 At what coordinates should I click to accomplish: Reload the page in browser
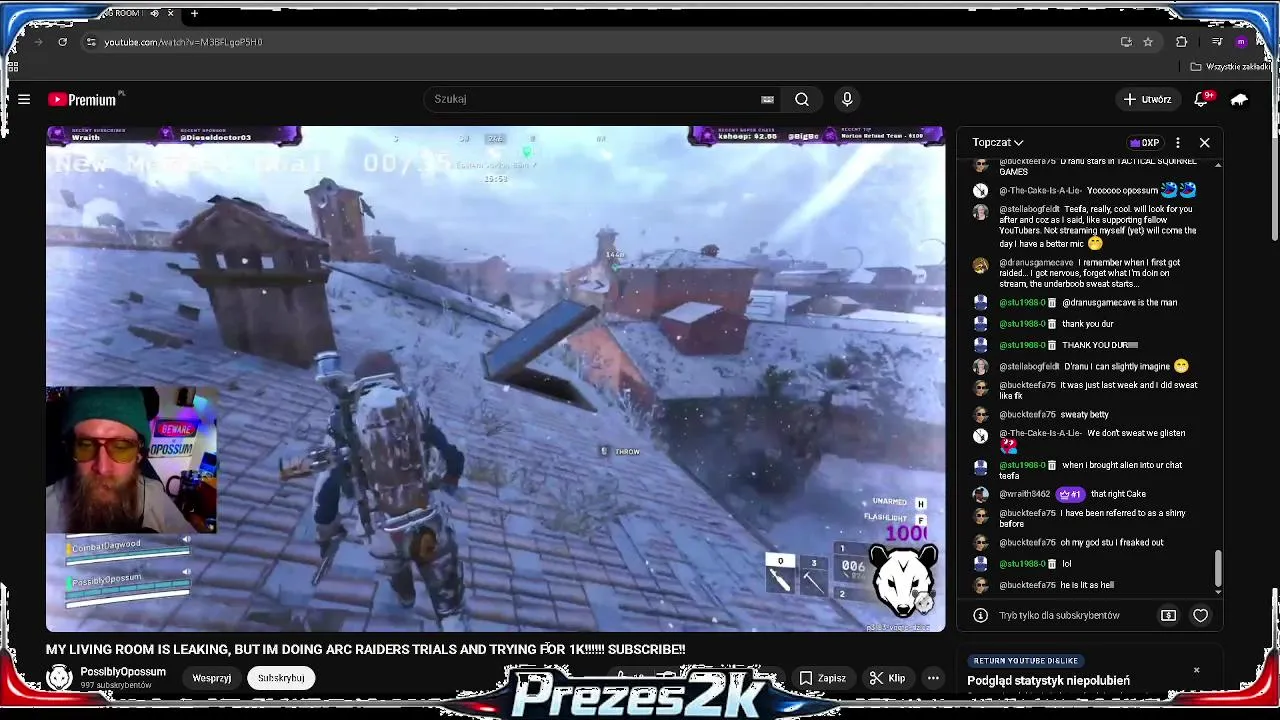click(62, 42)
